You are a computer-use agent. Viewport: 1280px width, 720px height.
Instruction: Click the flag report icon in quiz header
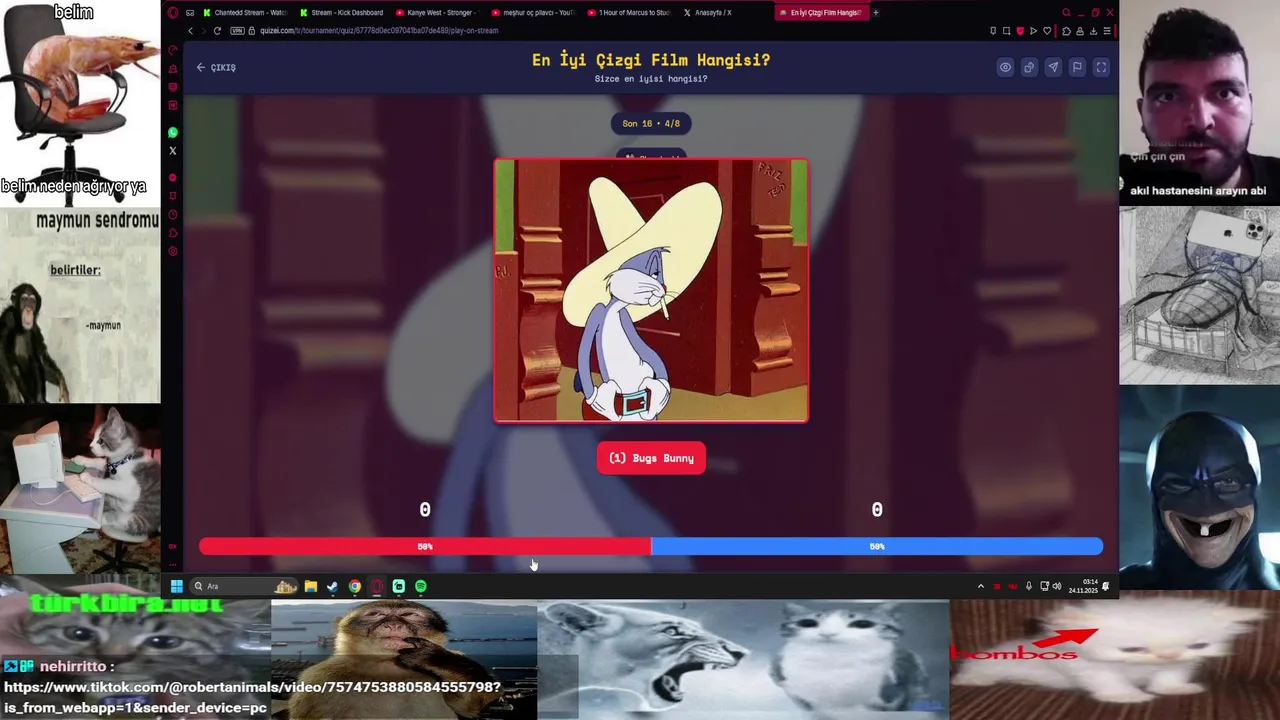[1077, 67]
